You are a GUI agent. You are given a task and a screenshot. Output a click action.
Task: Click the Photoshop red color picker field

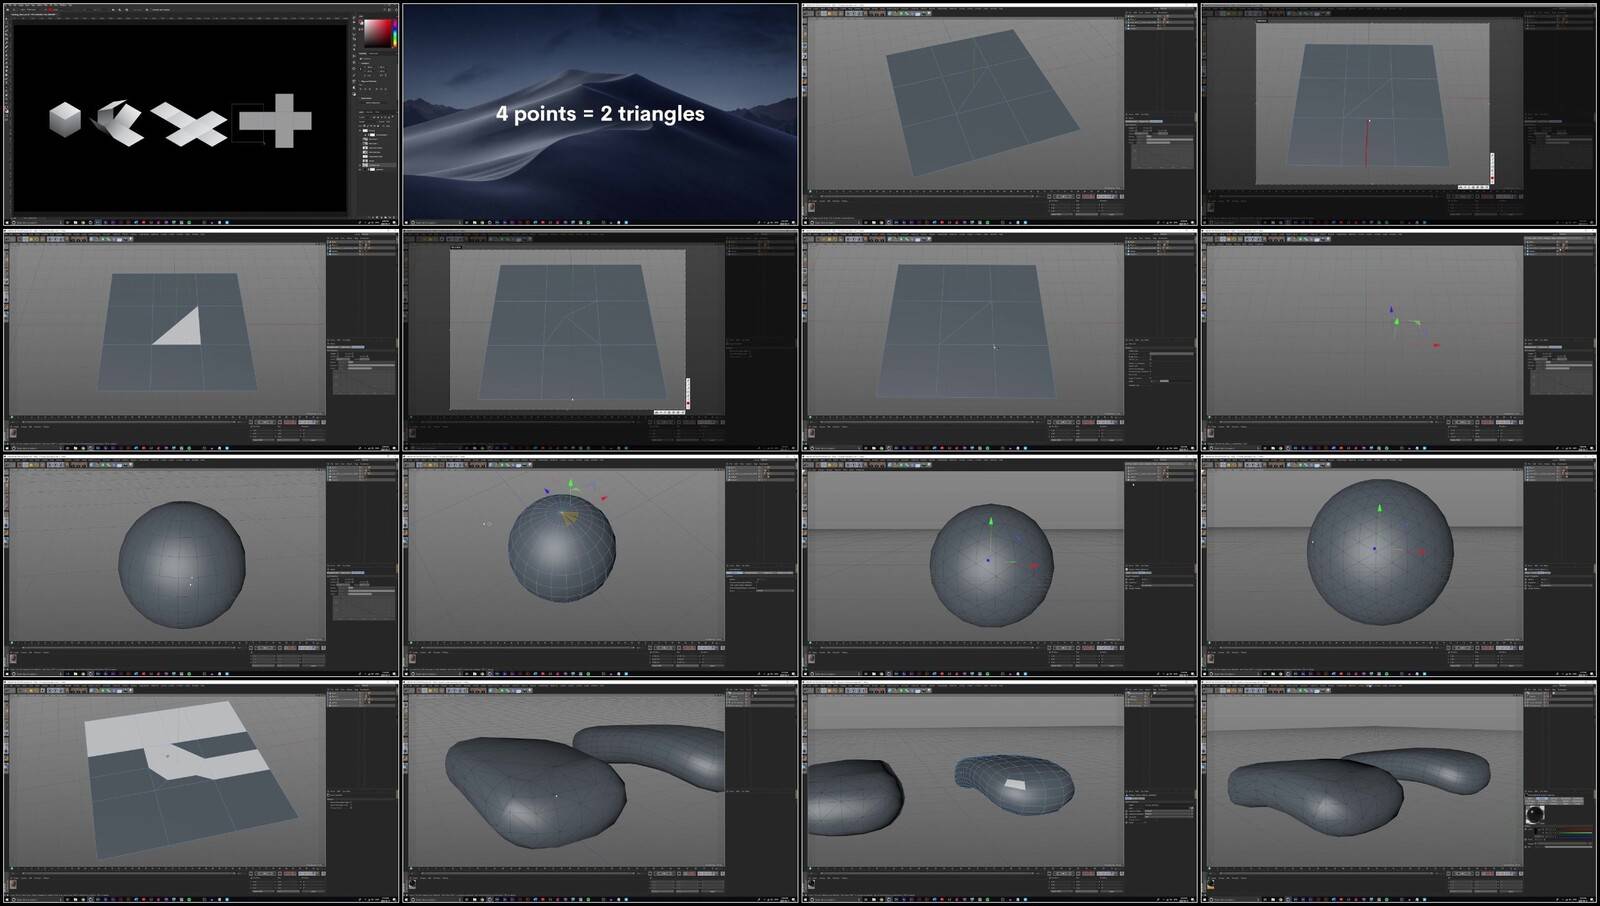(376, 33)
